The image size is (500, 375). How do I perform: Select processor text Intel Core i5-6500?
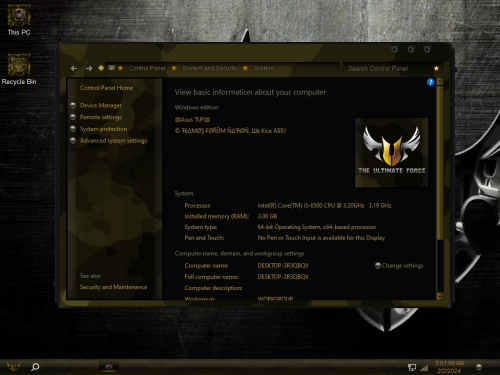click(324, 206)
